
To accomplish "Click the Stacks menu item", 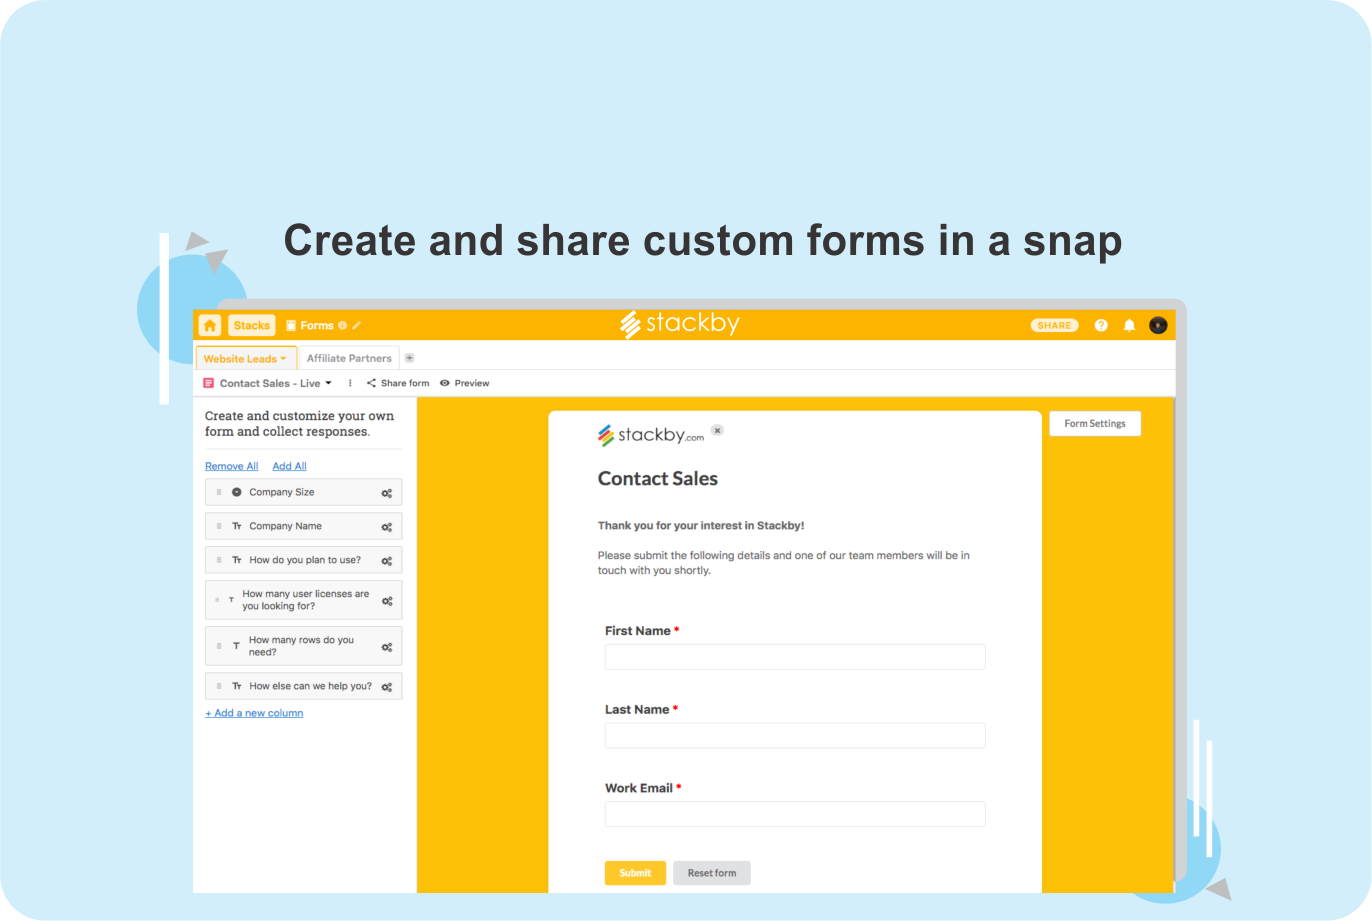I will (x=251, y=325).
